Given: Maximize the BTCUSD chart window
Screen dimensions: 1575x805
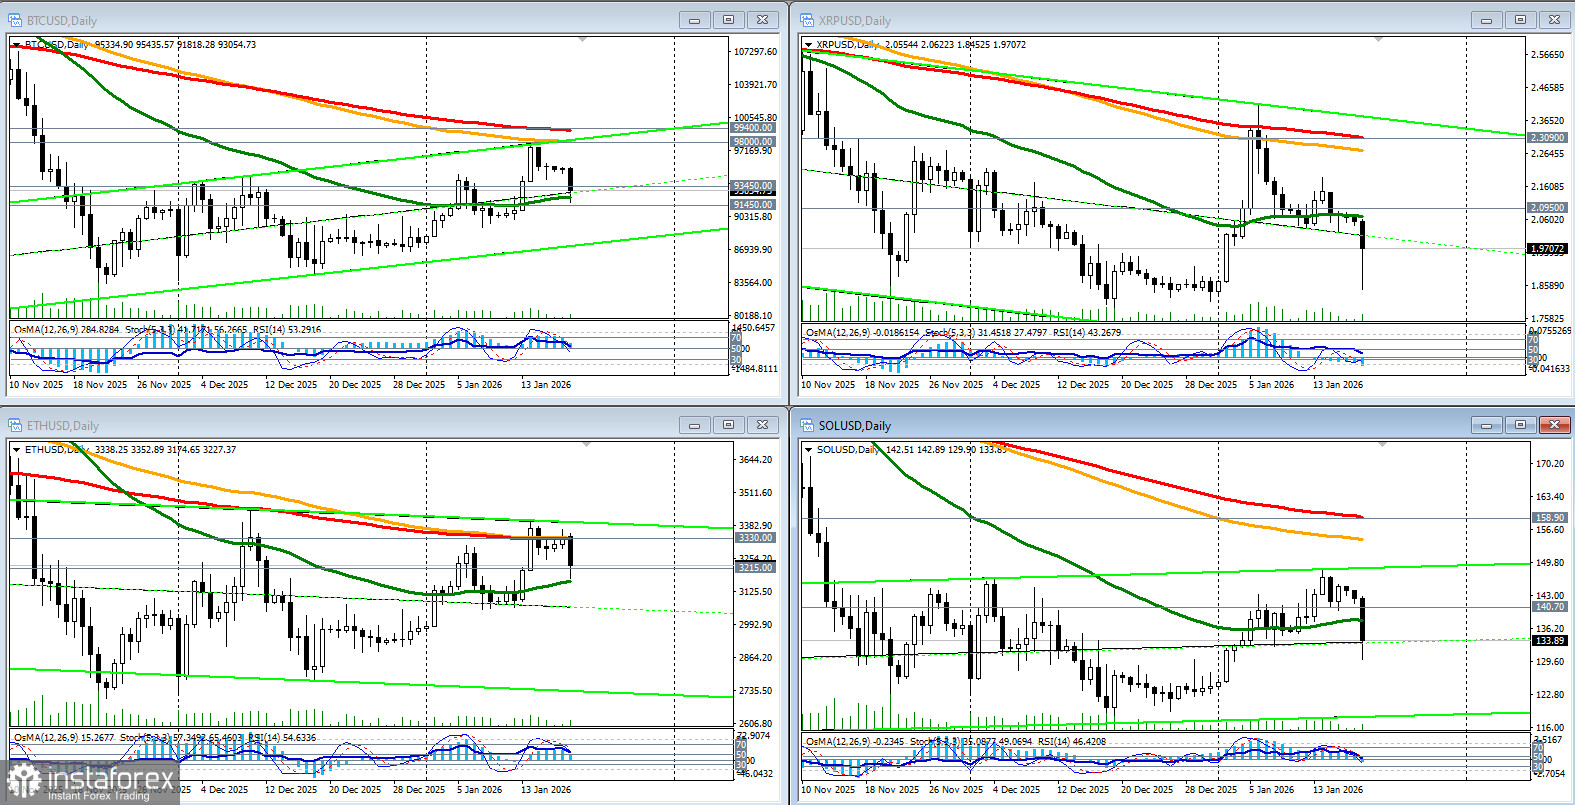Looking at the screenshot, I should 728,20.
